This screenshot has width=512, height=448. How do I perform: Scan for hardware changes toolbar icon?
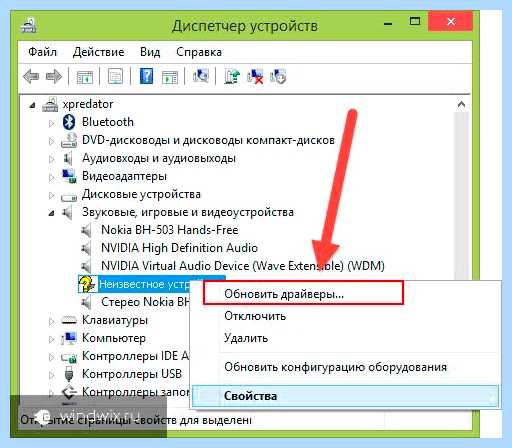pyautogui.click(x=201, y=76)
